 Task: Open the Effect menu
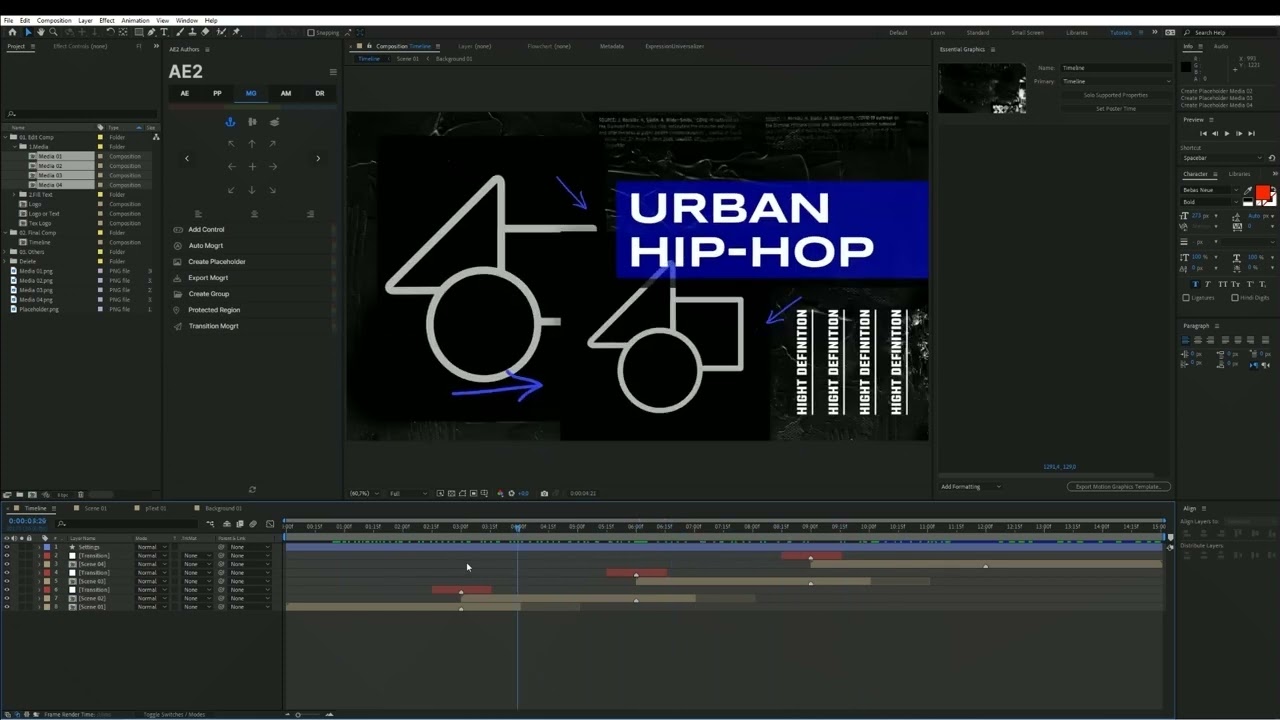[x=107, y=20]
